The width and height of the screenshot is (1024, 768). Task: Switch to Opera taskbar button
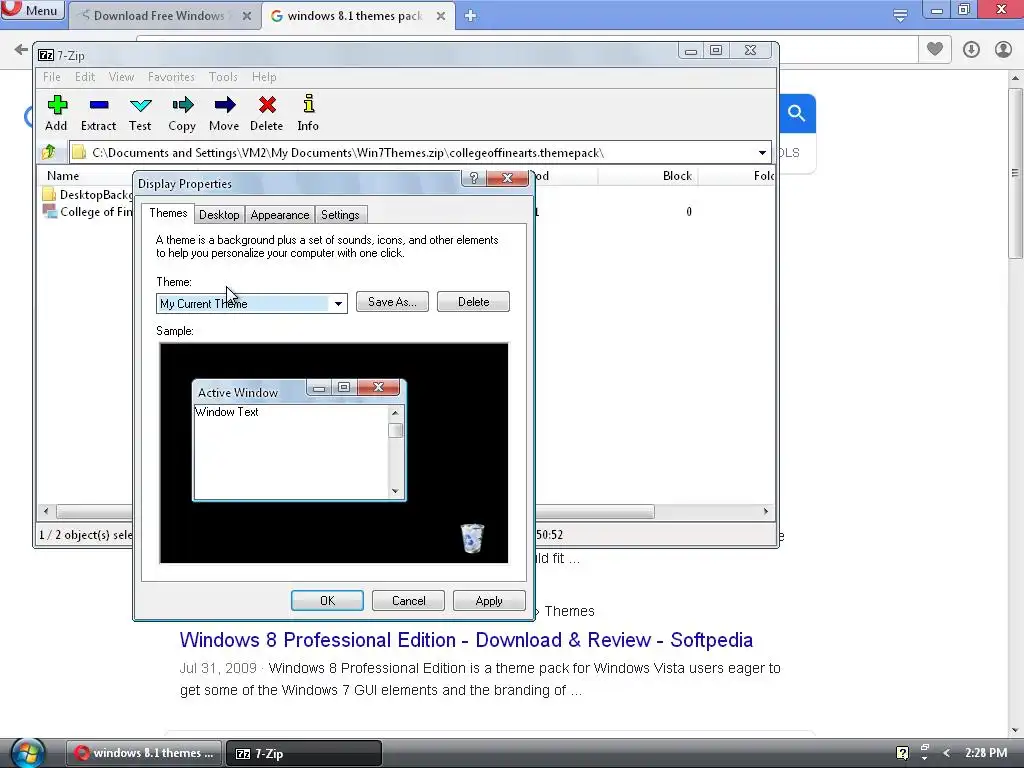144,753
